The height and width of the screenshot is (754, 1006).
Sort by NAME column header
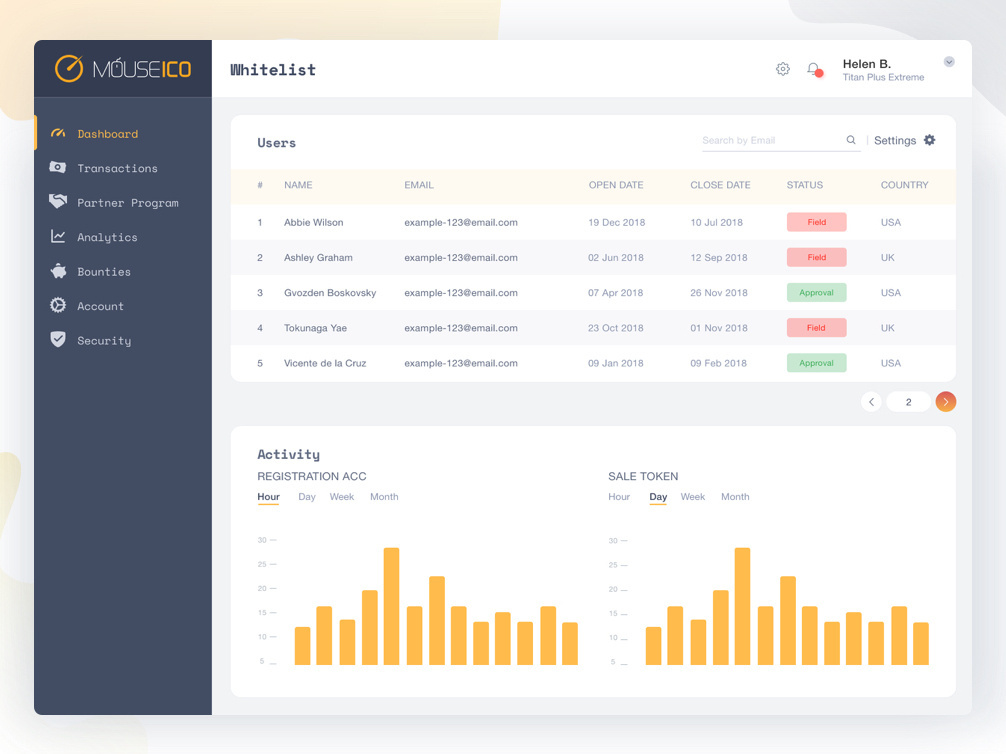pyautogui.click(x=298, y=185)
